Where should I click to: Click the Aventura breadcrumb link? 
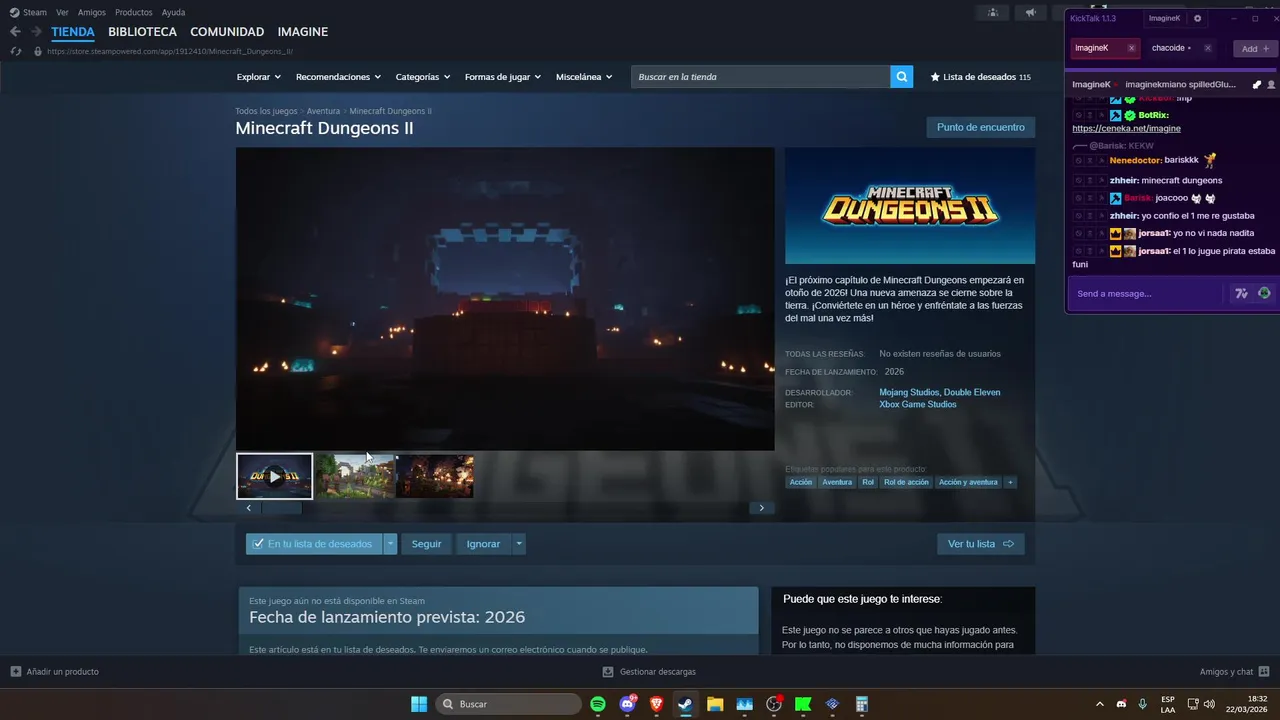pos(323,111)
